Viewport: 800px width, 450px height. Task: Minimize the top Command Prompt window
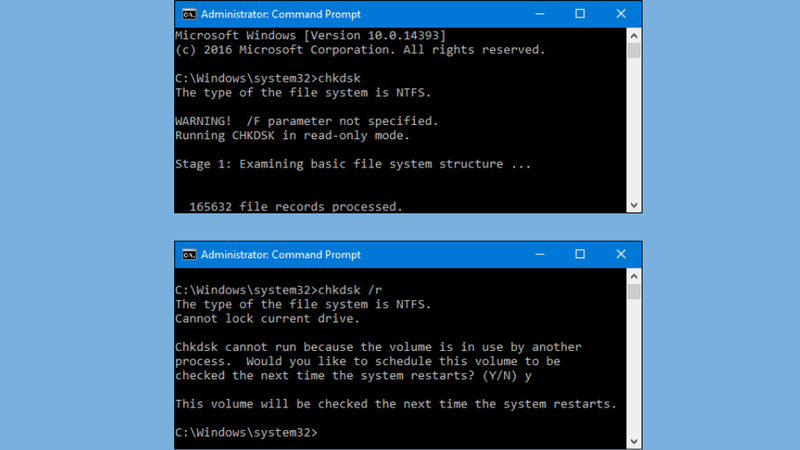pos(540,14)
